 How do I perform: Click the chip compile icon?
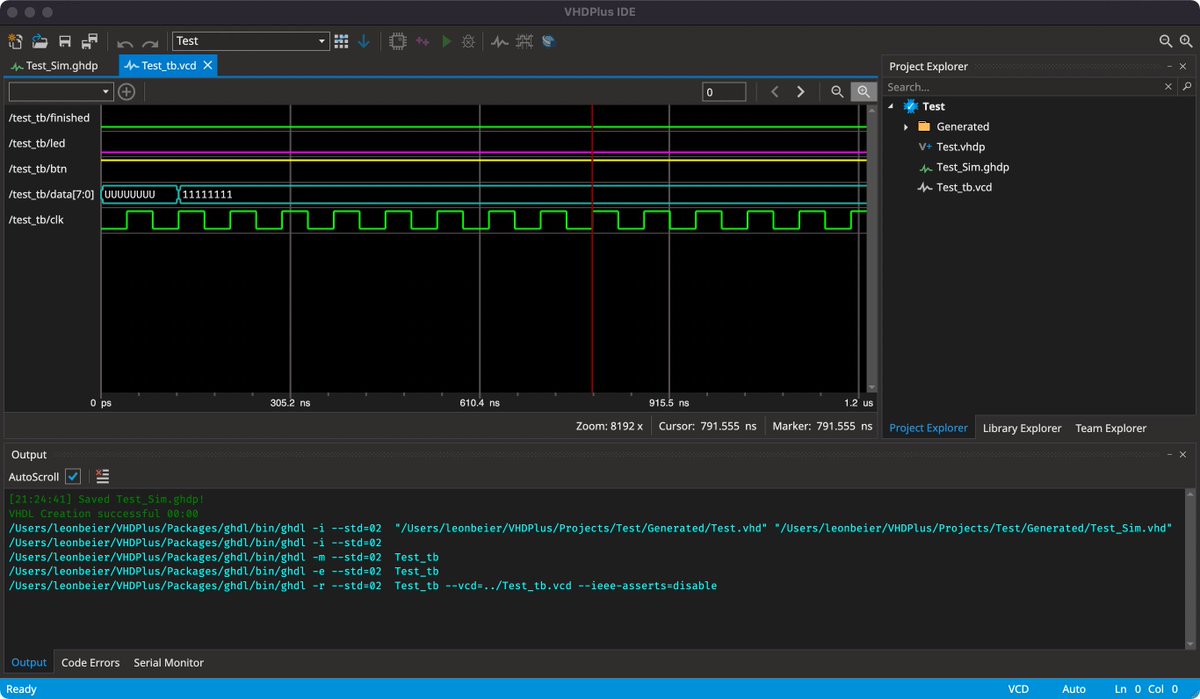pyautogui.click(x=398, y=41)
